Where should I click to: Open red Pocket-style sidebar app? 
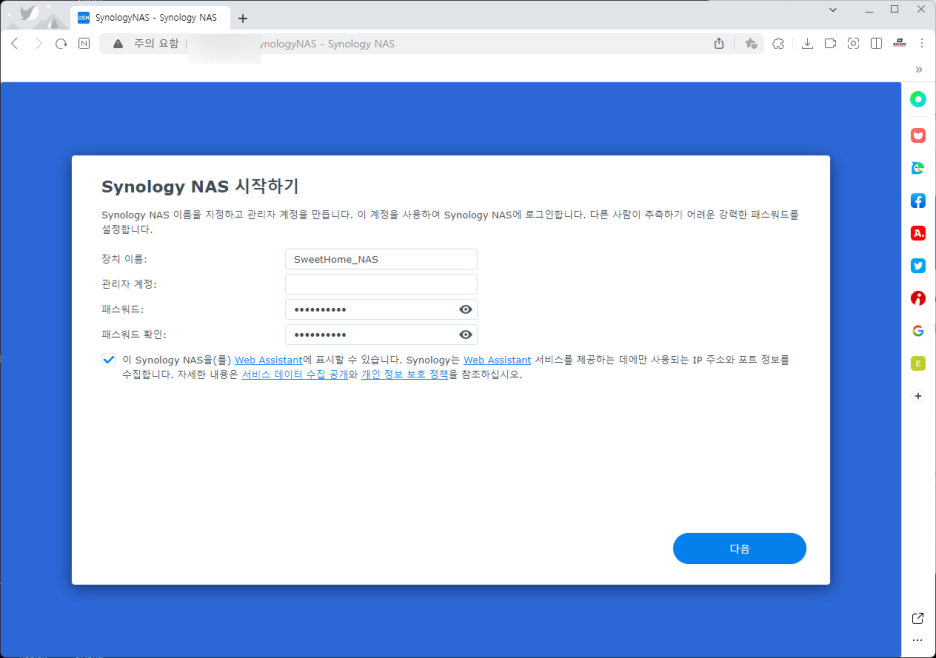pyautogui.click(x=918, y=136)
